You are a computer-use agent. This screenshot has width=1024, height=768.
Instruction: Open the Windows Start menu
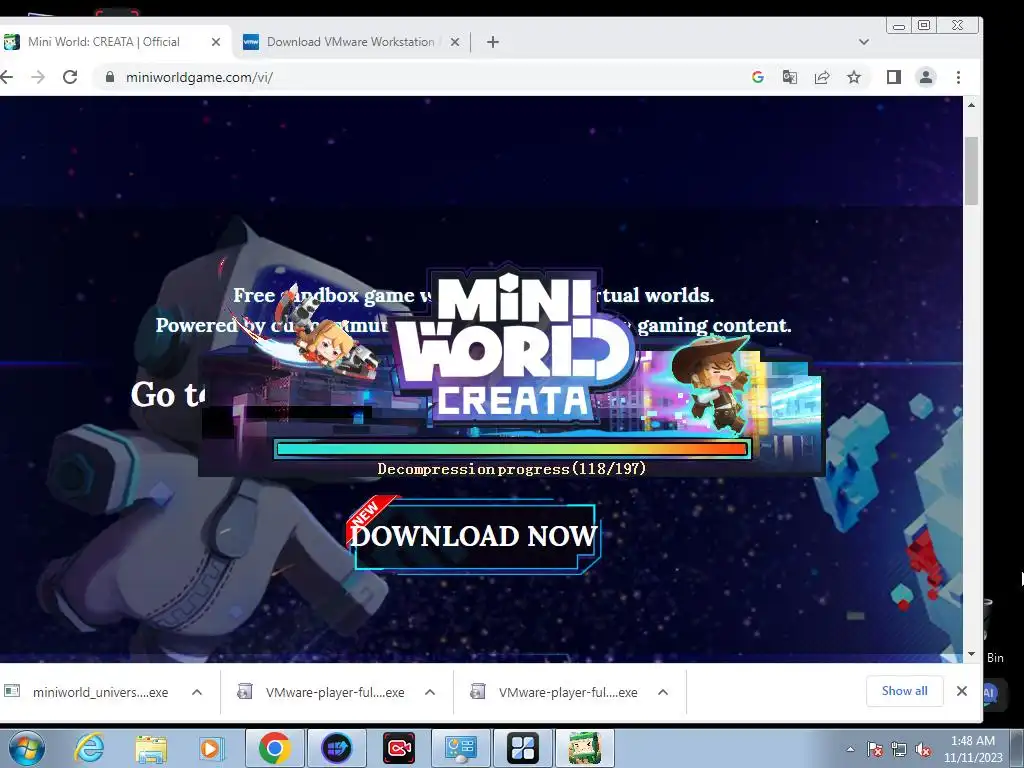click(x=26, y=748)
